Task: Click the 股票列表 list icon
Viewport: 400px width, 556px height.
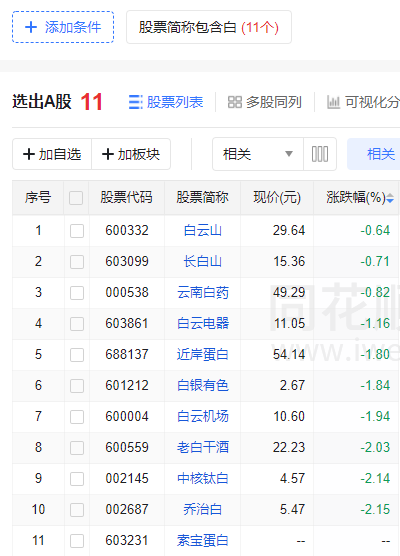Action: click(x=135, y=102)
